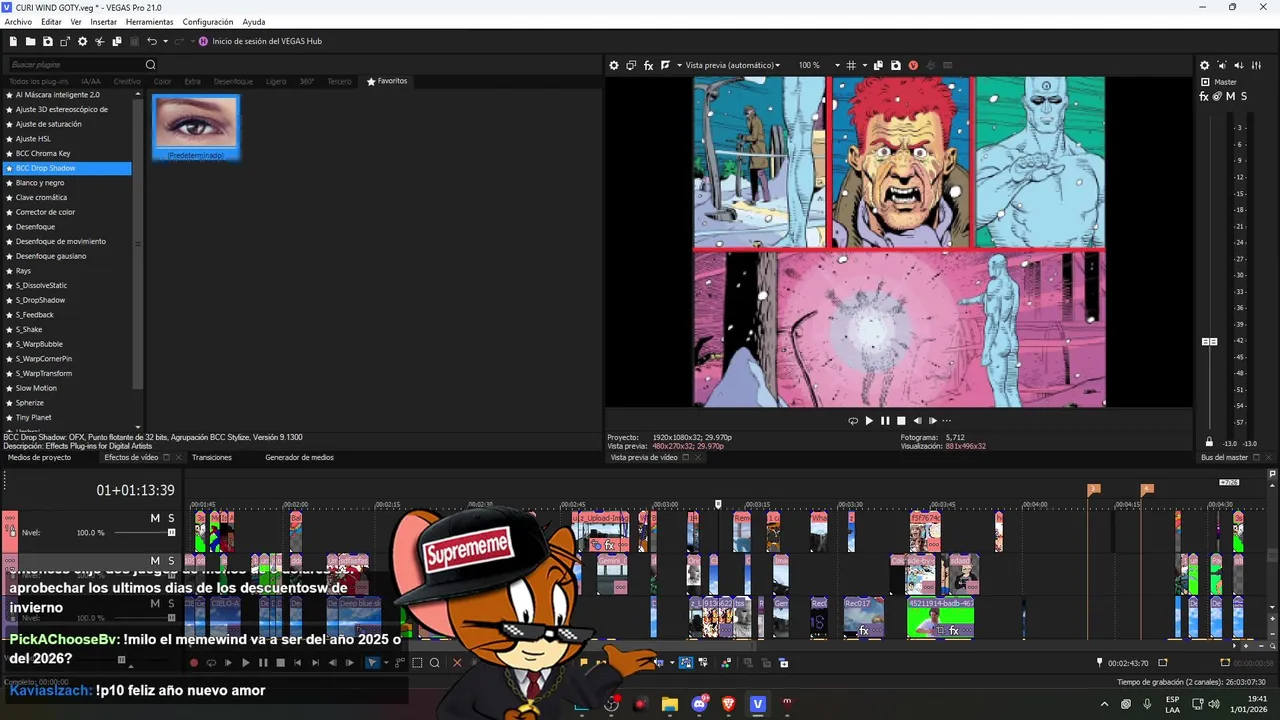Switch to the Desenfoque plugin tab
Screen dimensions: 1280x720
233,81
